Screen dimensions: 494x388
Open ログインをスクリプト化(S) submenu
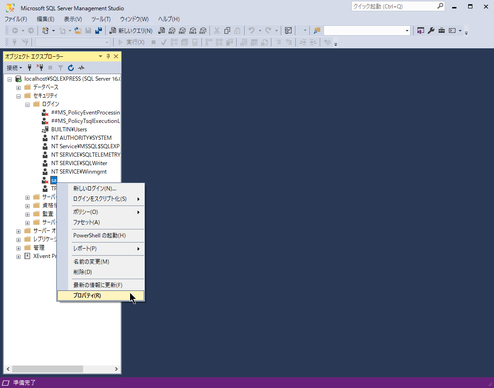[x=101, y=199]
